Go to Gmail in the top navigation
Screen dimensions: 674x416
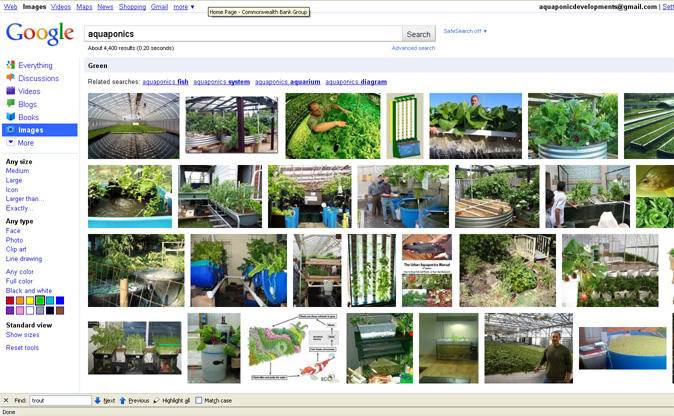coord(159,7)
